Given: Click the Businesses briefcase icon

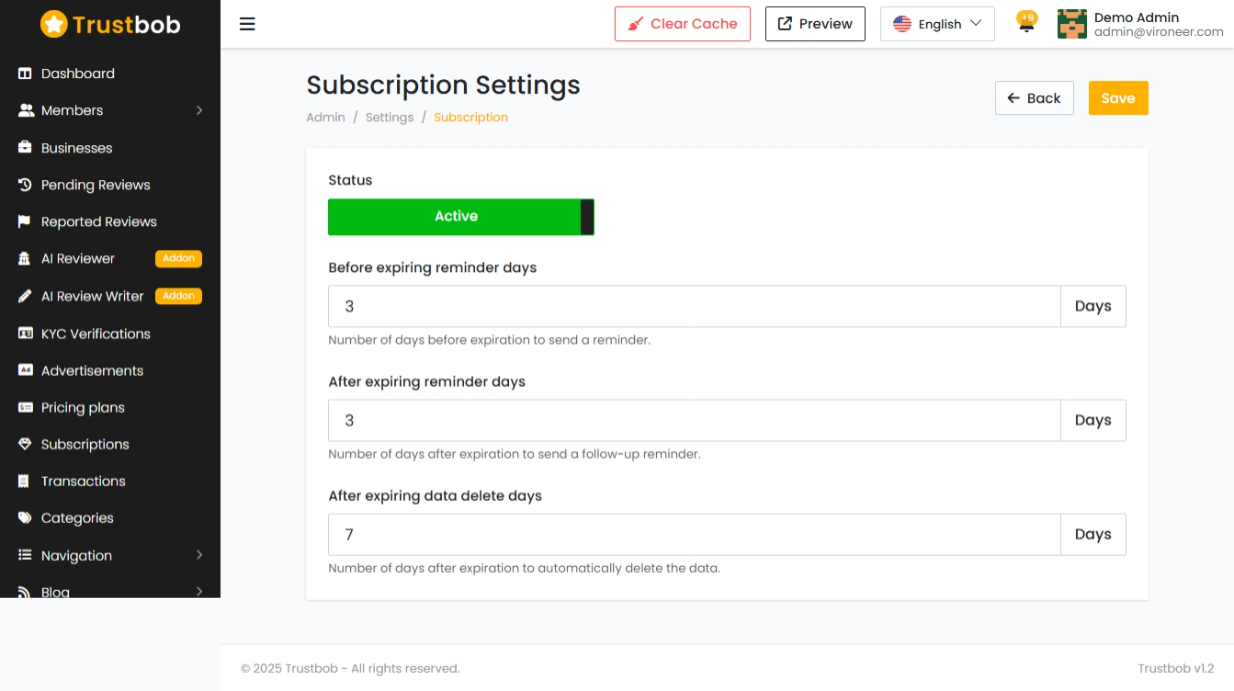Looking at the screenshot, I should (x=25, y=148).
